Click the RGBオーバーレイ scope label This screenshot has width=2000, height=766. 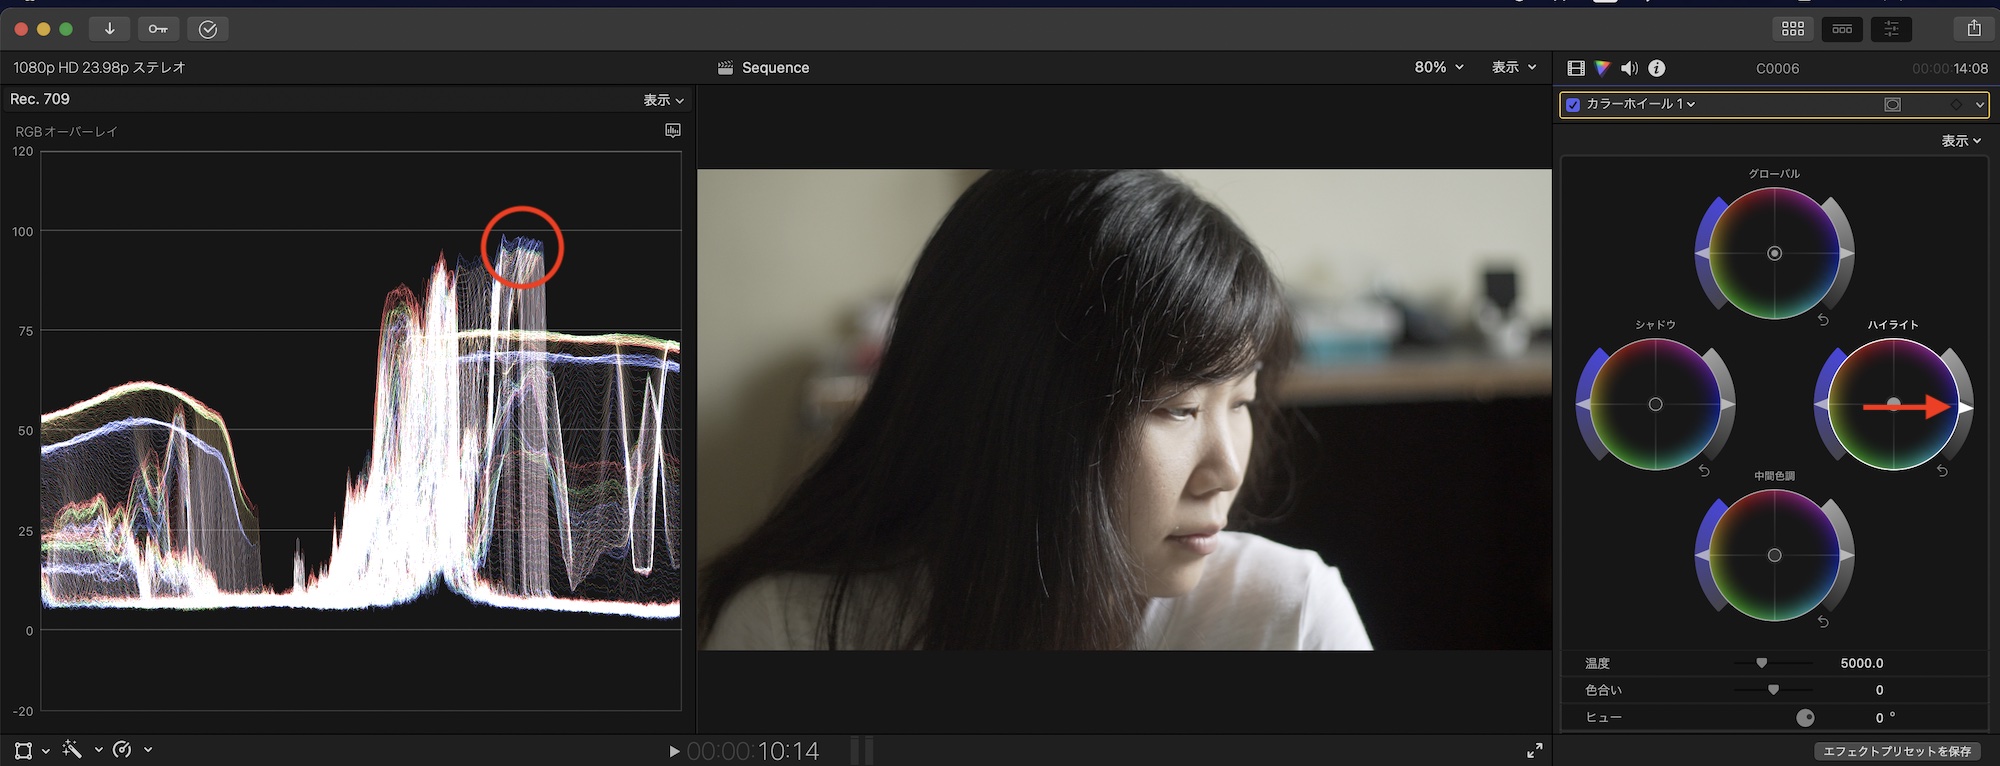pos(66,132)
